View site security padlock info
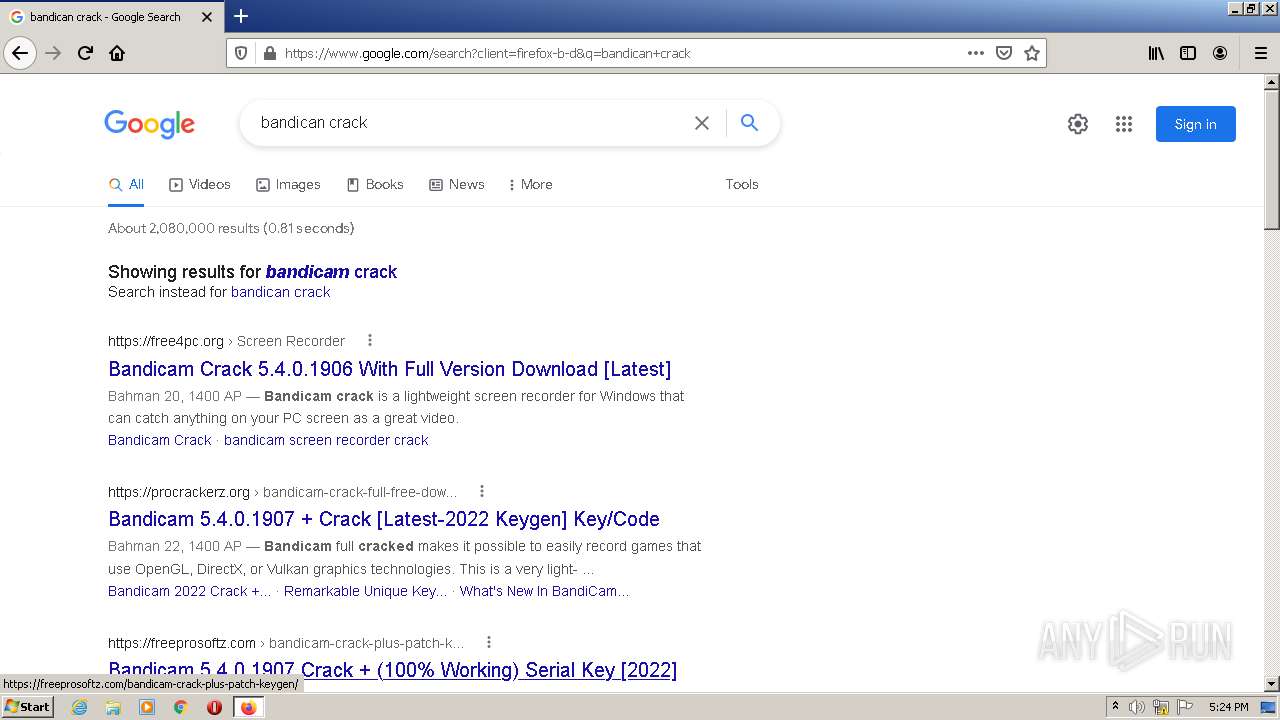Viewport: 1280px width, 720px height. point(268,53)
